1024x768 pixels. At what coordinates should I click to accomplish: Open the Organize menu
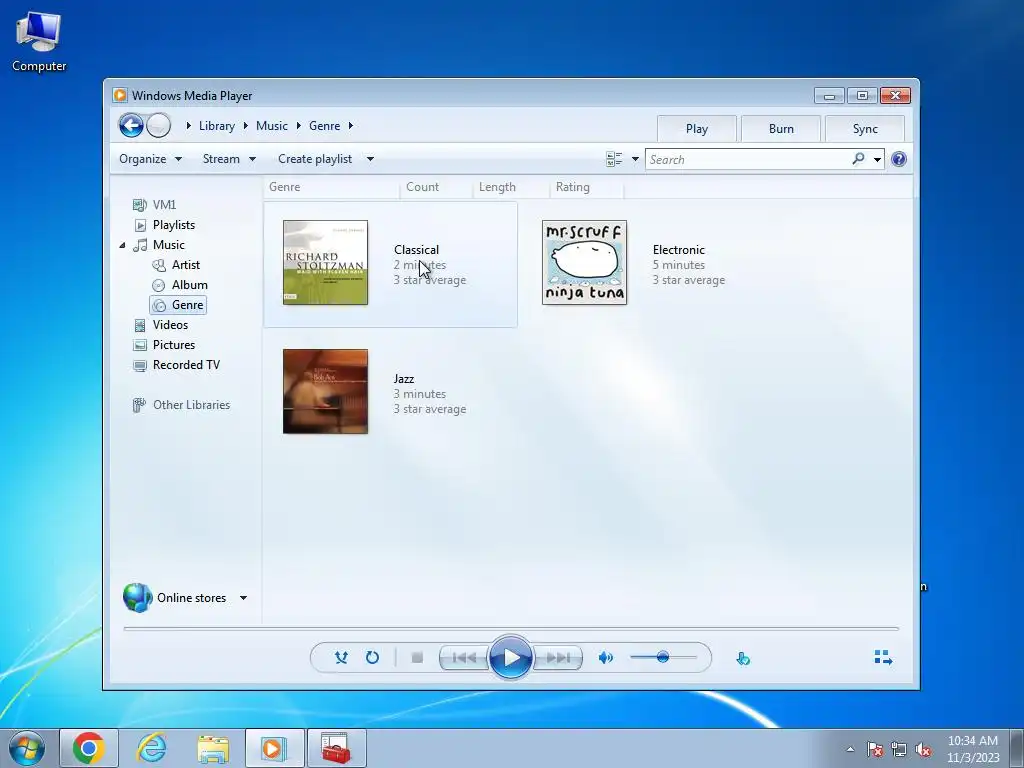coord(150,159)
